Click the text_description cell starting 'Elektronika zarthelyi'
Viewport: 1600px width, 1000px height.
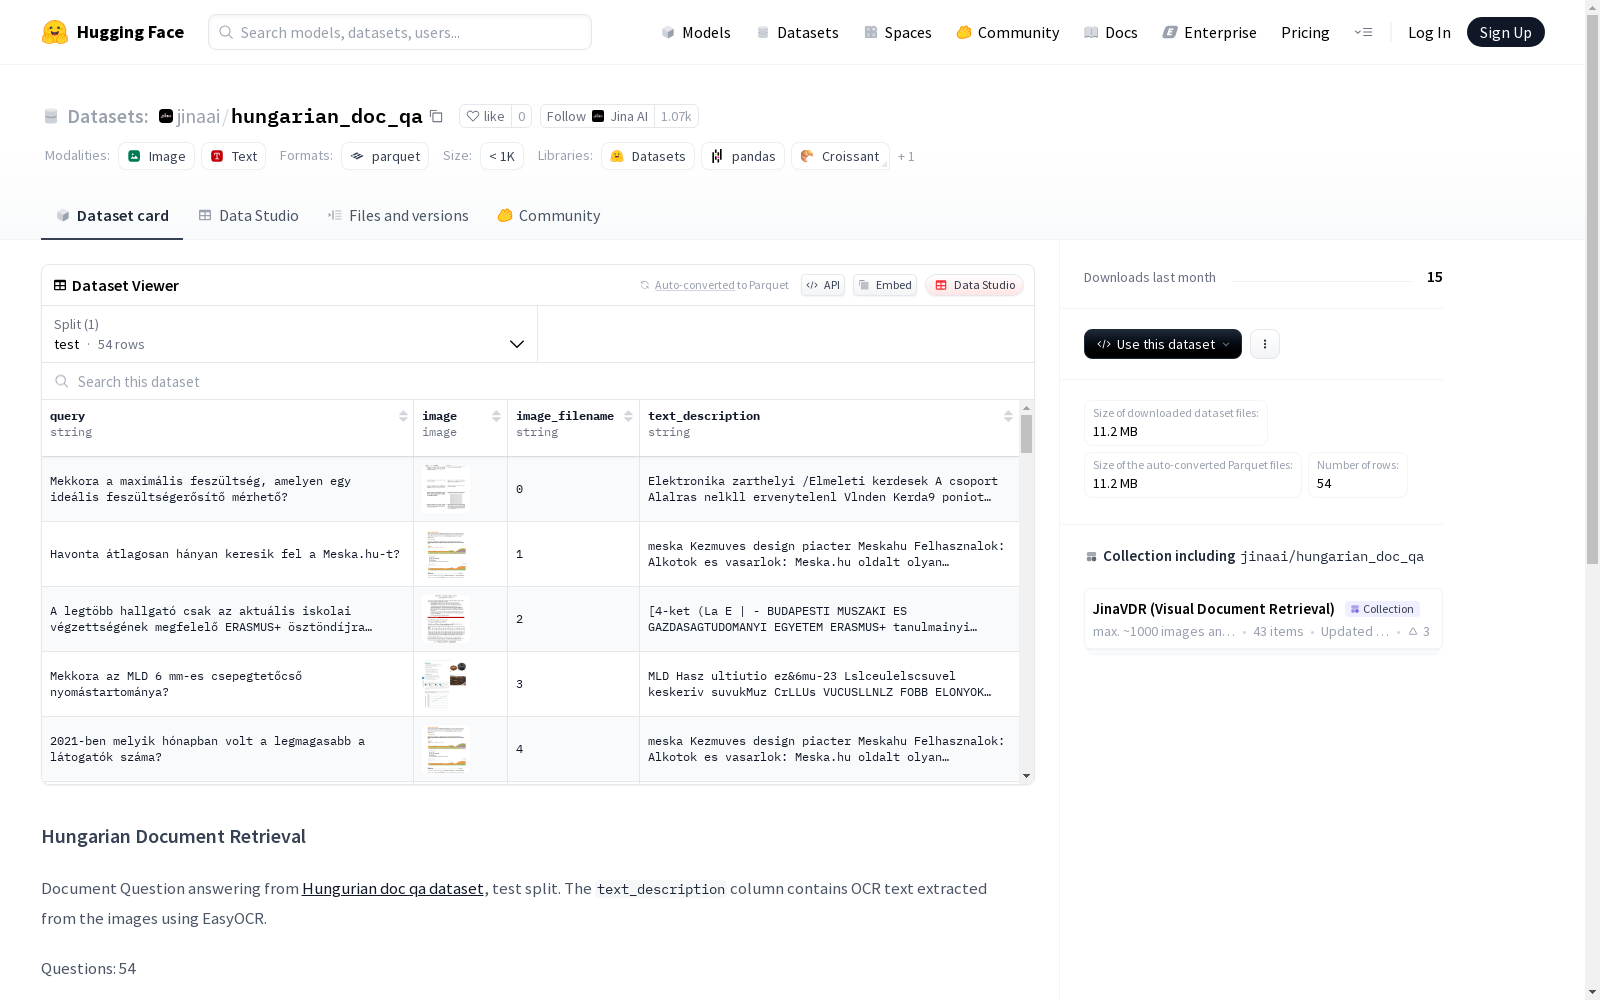(x=829, y=489)
